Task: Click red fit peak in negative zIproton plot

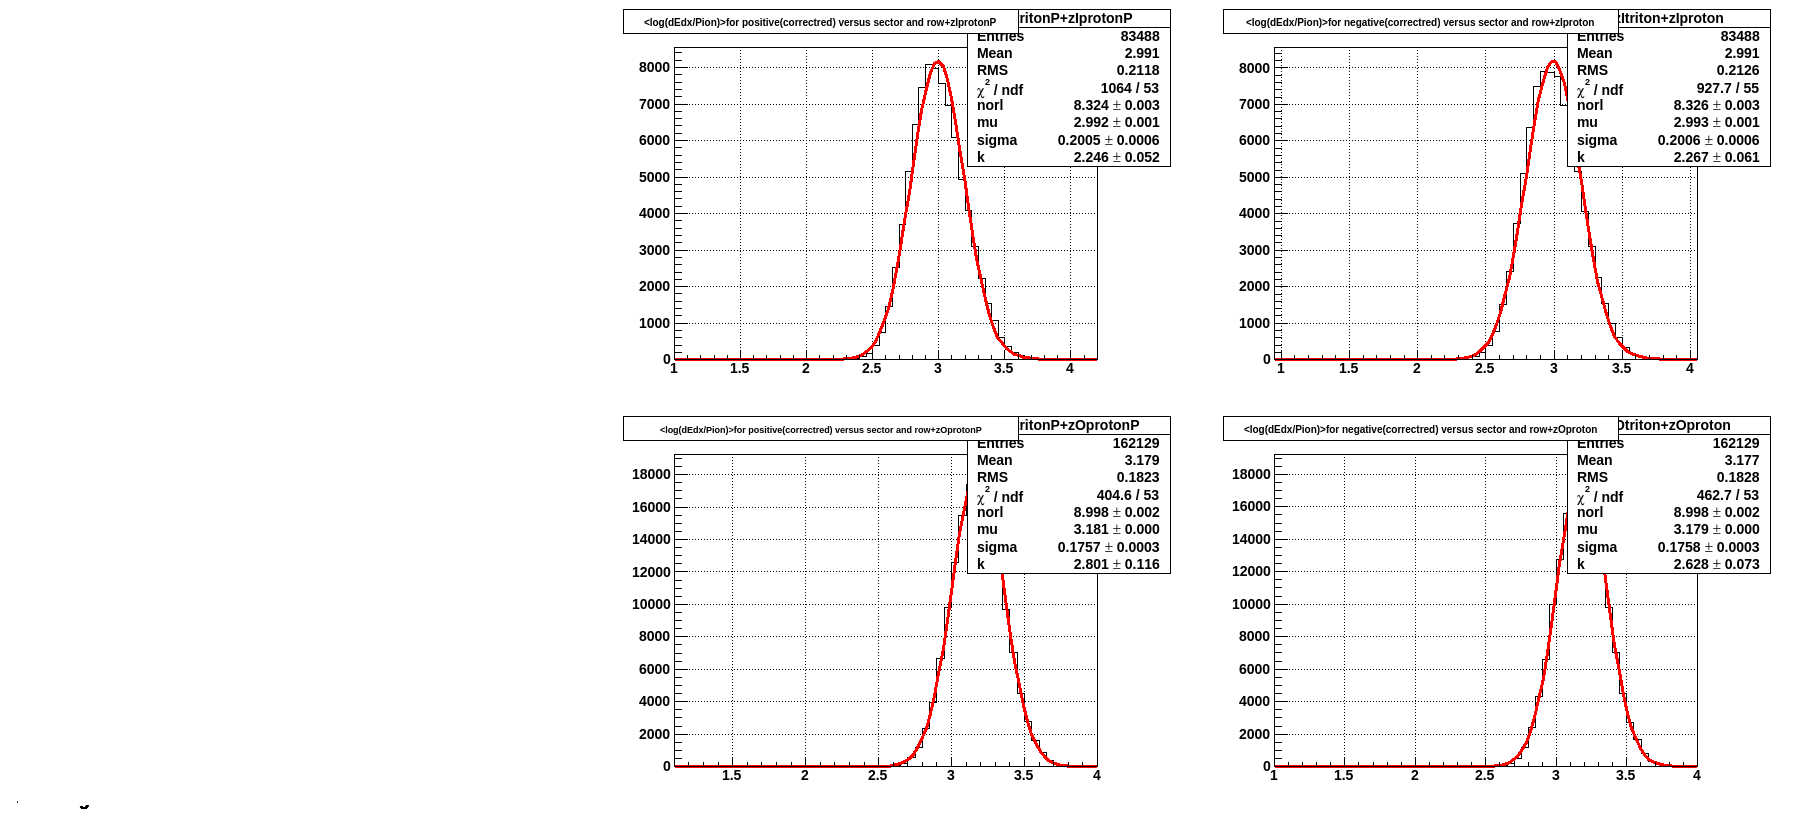Action: [1553, 62]
